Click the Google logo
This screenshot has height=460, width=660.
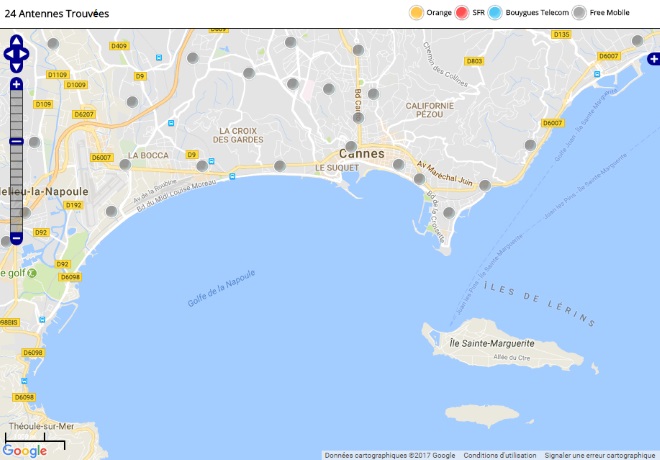[25, 451]
